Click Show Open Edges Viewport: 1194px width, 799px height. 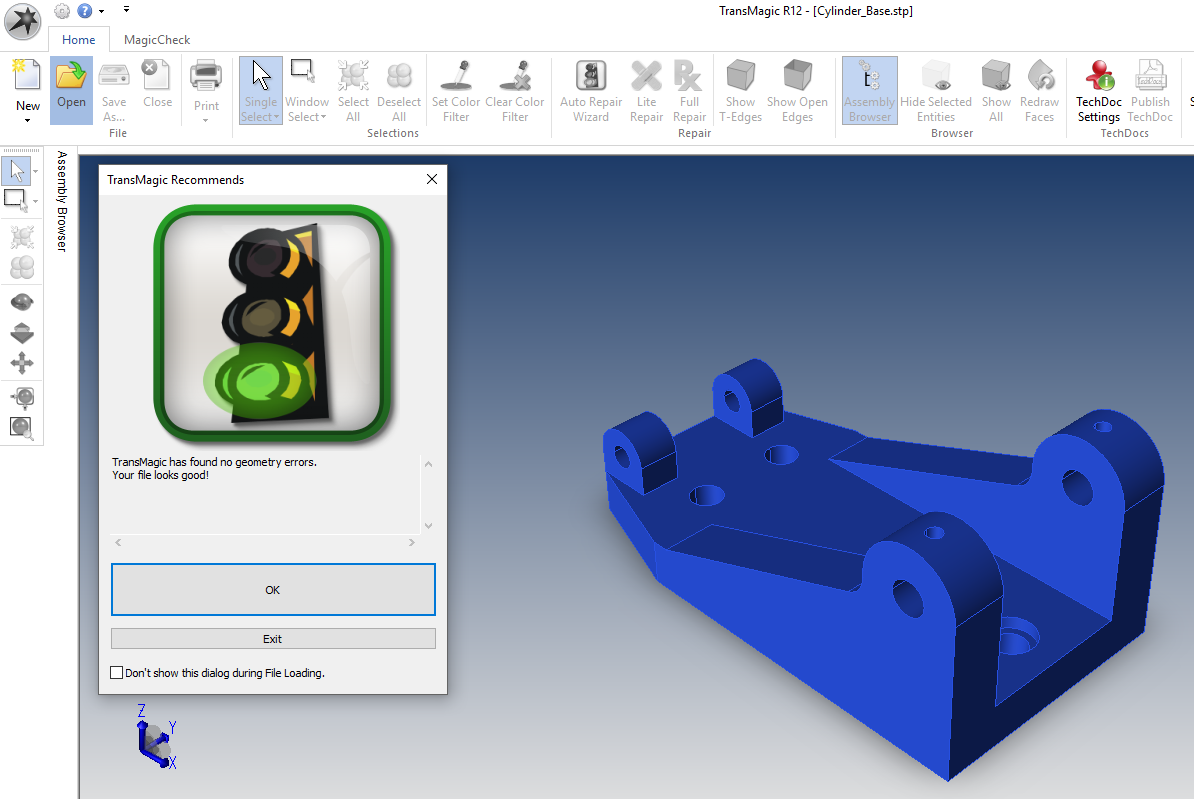(x=797, y=90)
